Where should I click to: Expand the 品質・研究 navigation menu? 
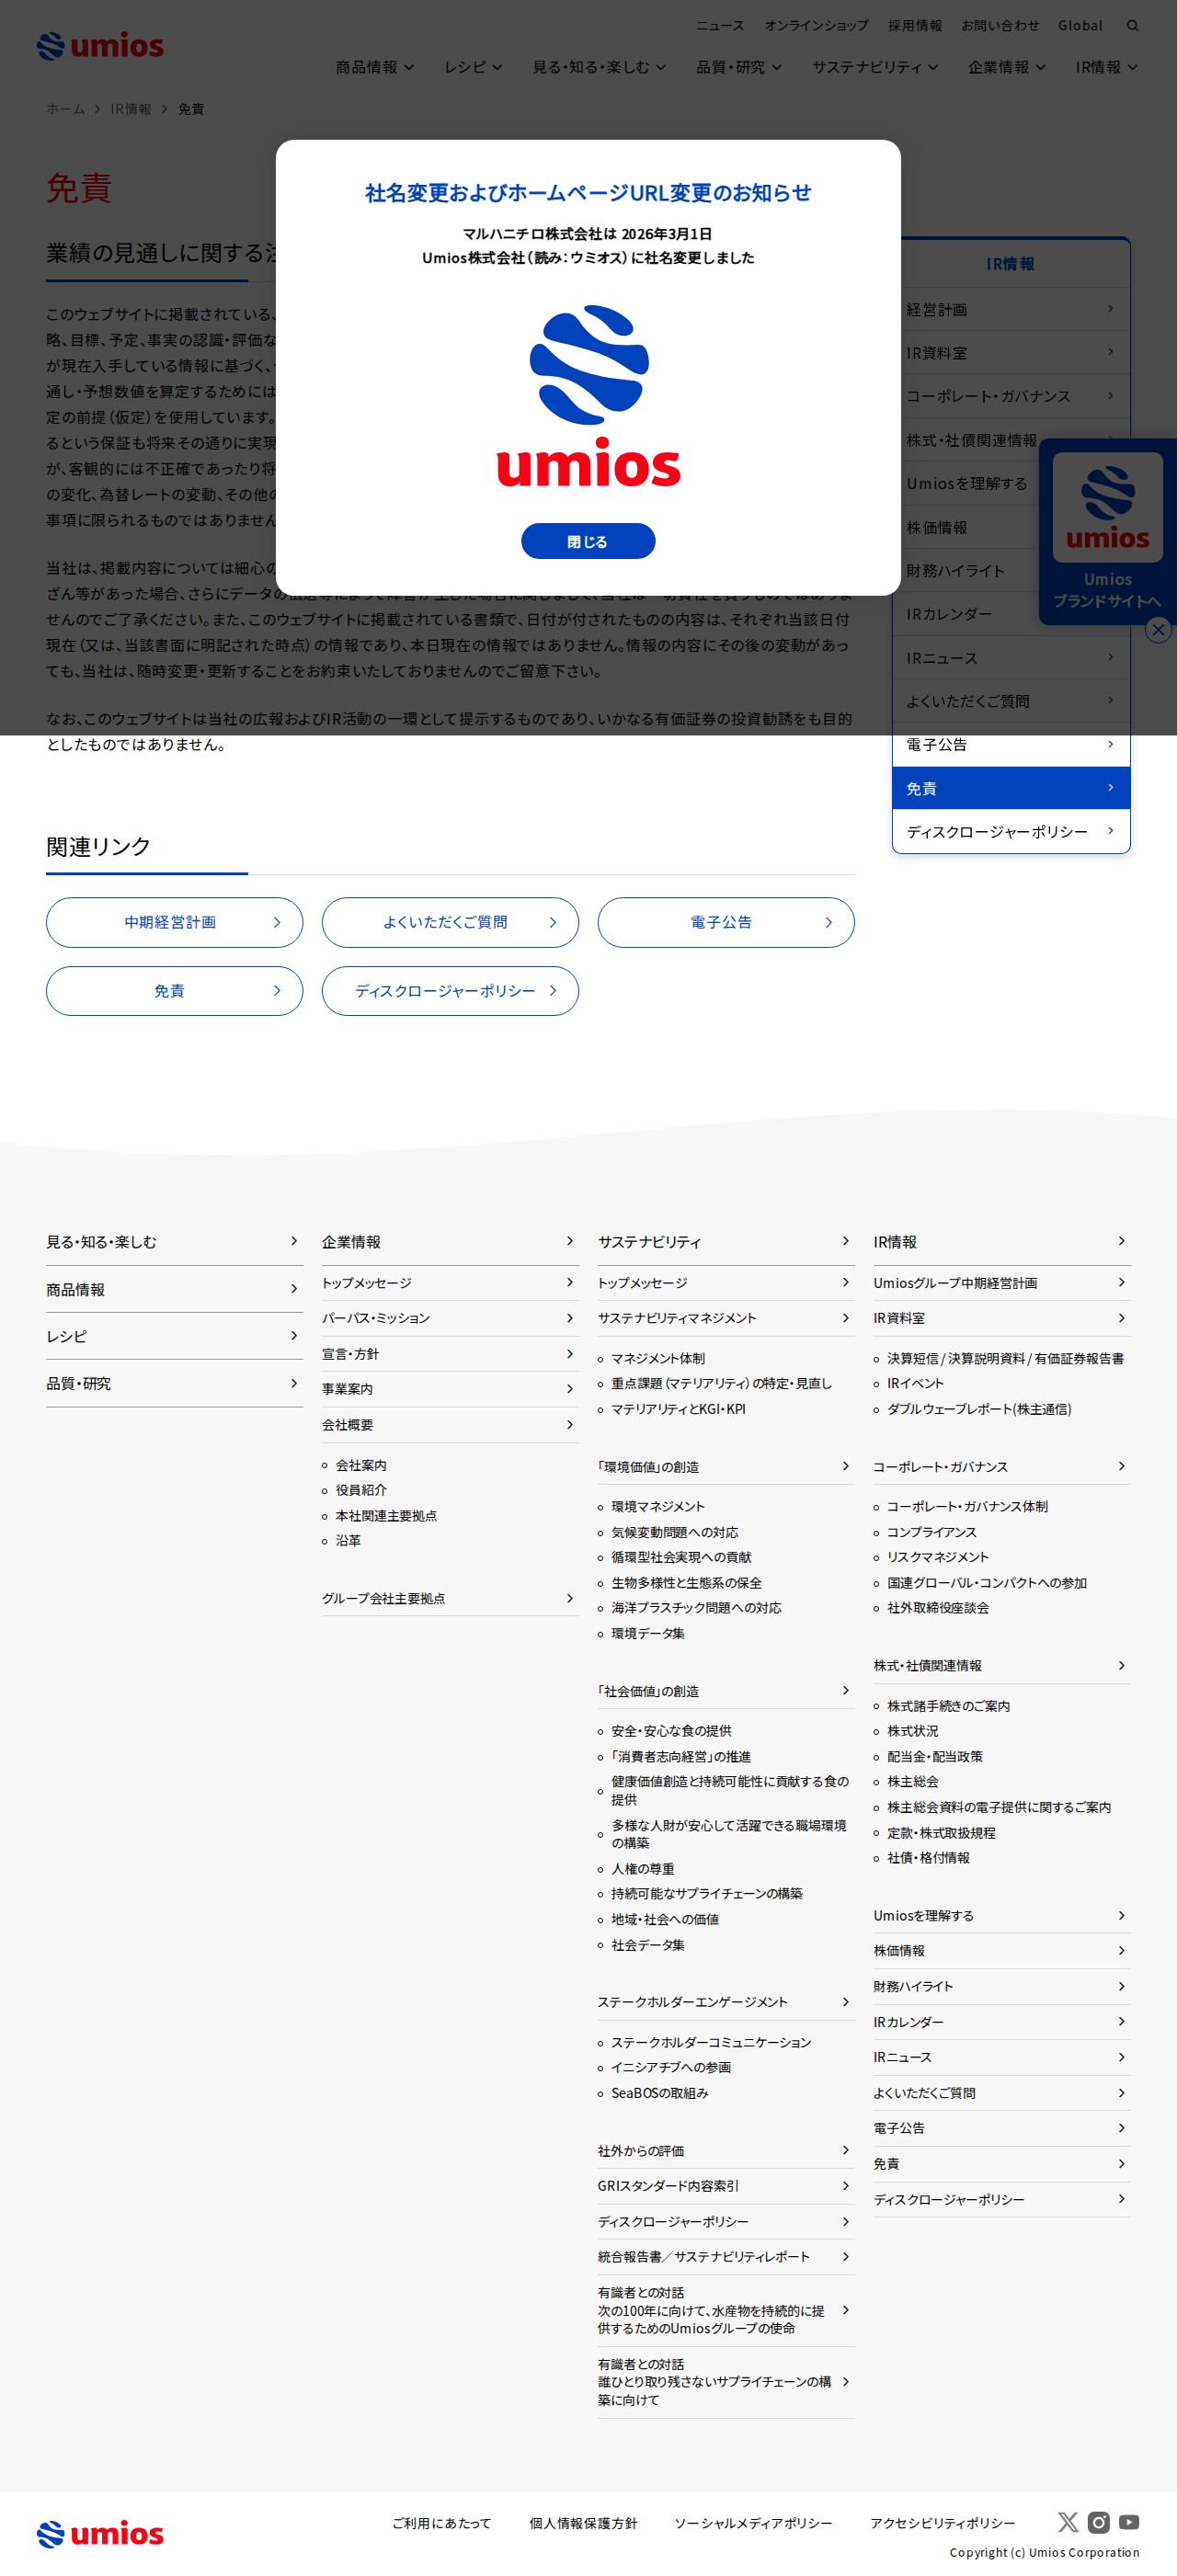coord(739,67)
